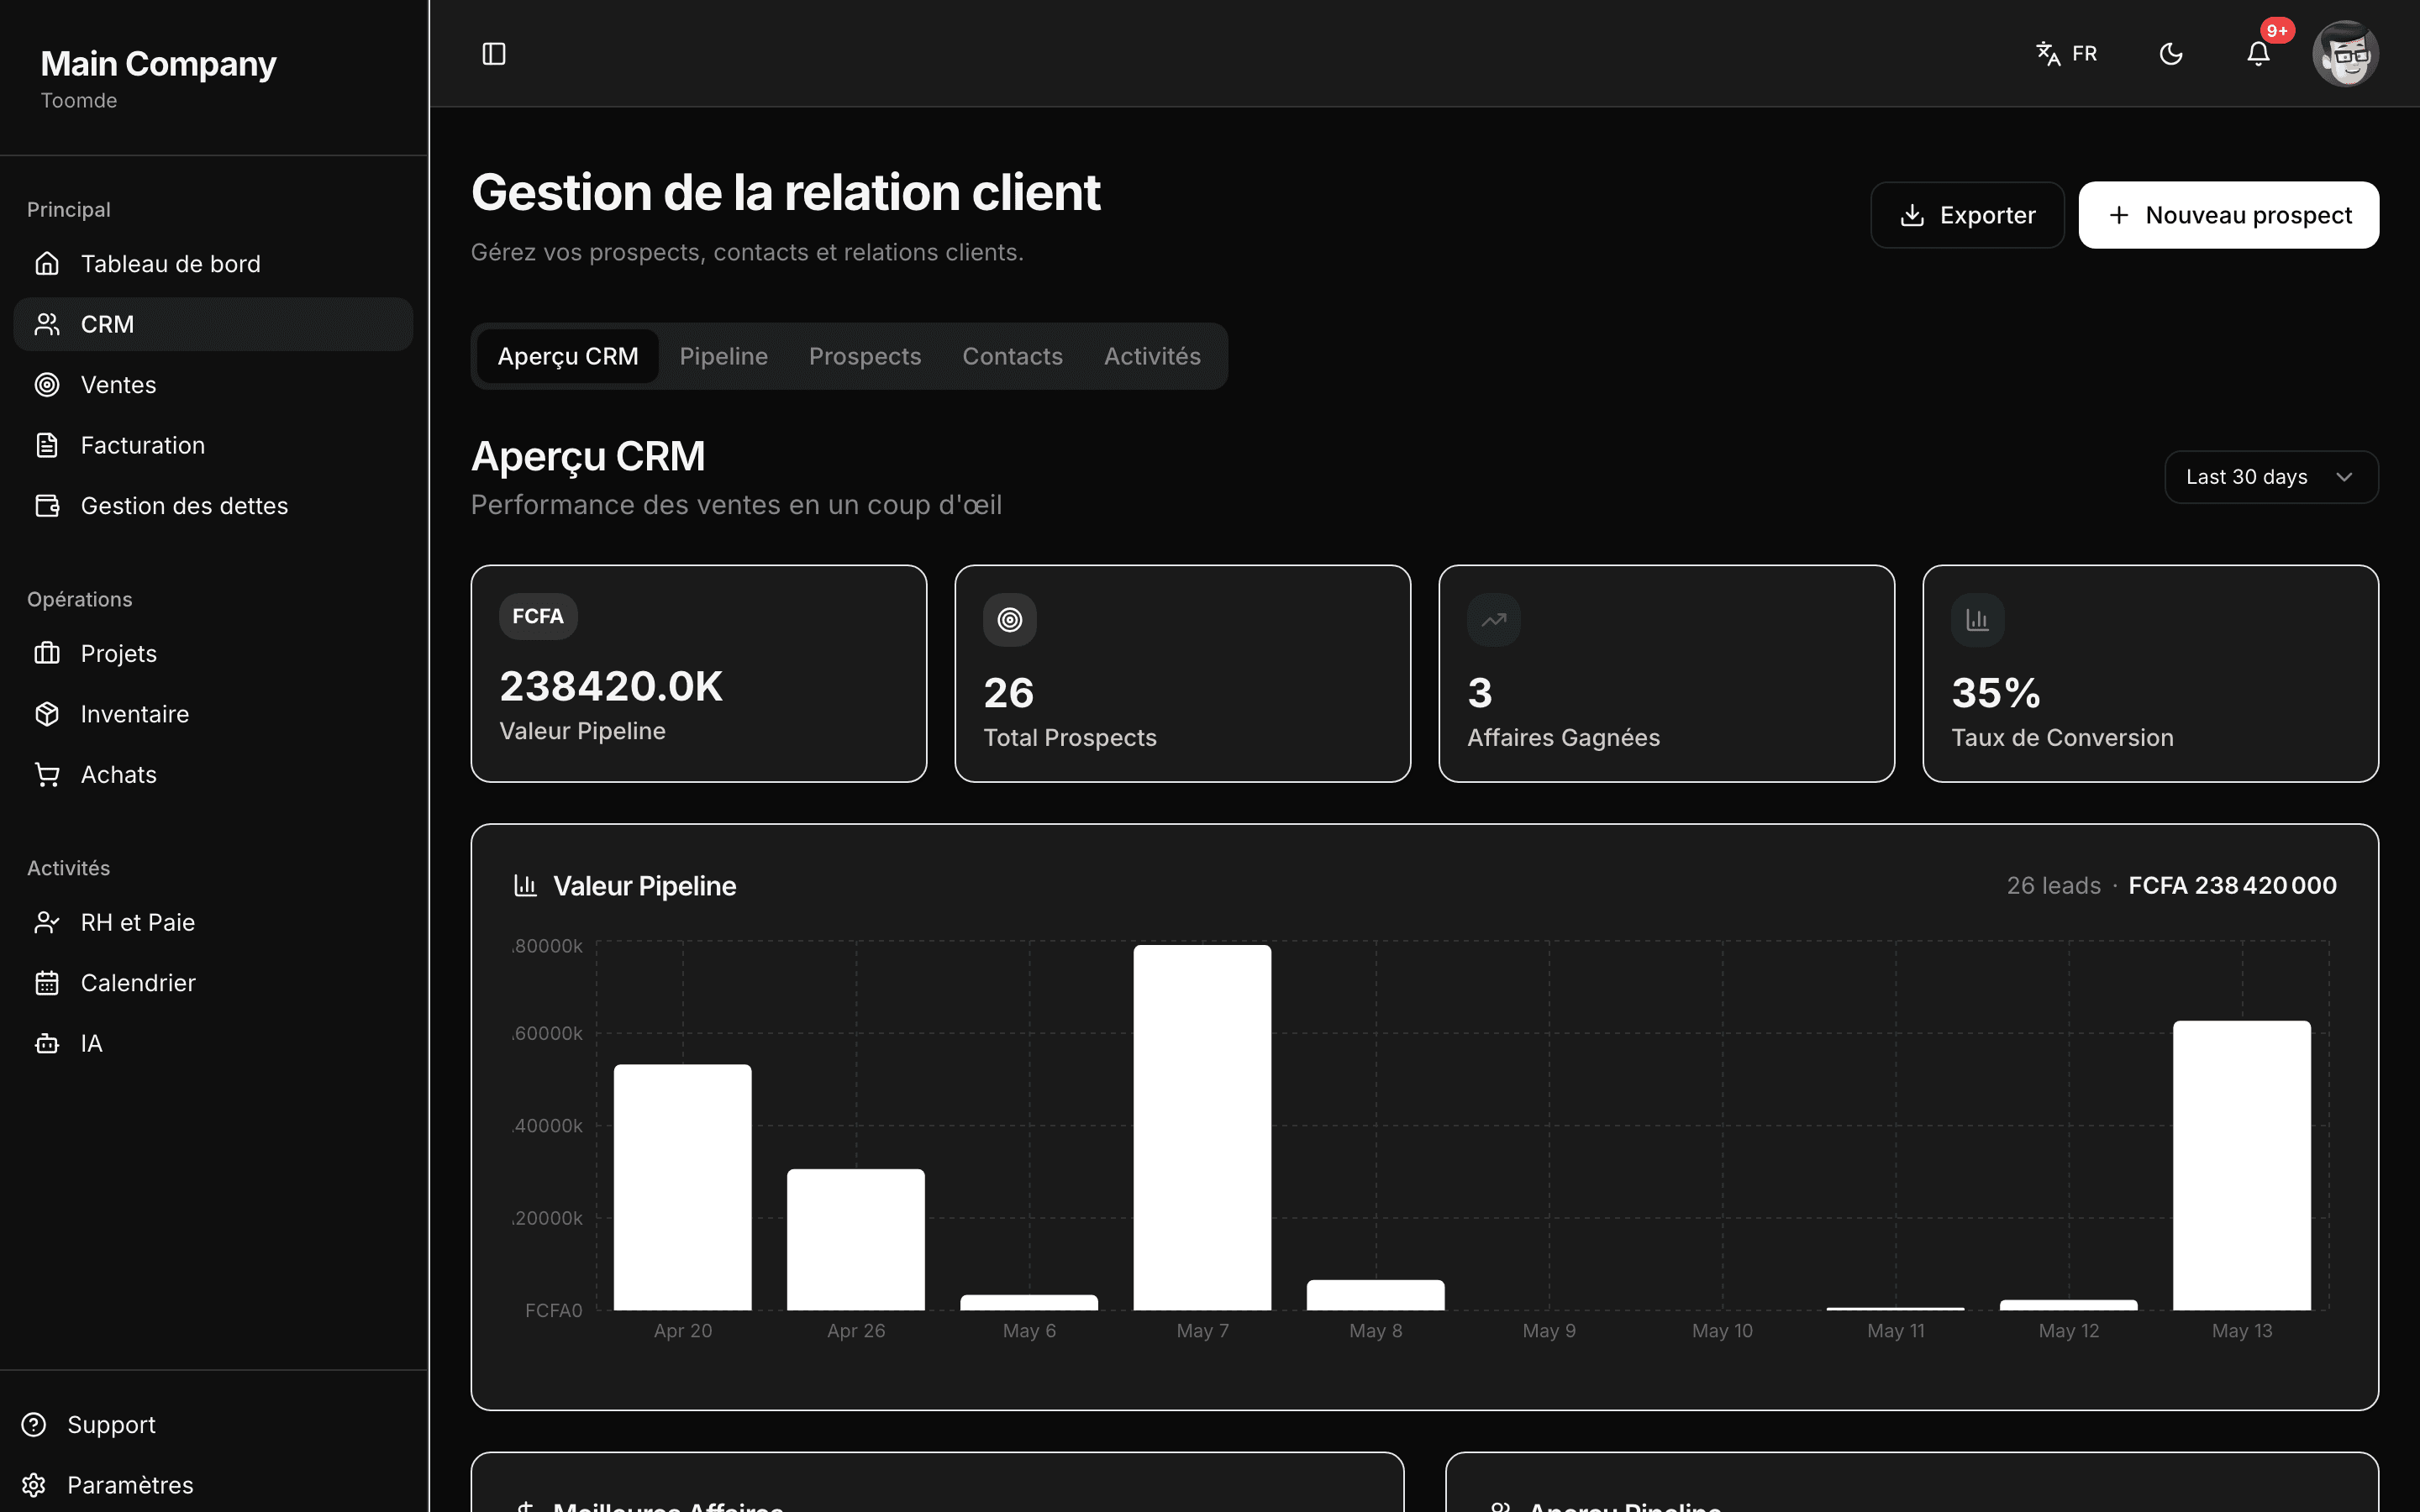Click the chart icon beside Valeur Pipeline title
Screen dimensions: 2420x1512
tap(525, 885)
